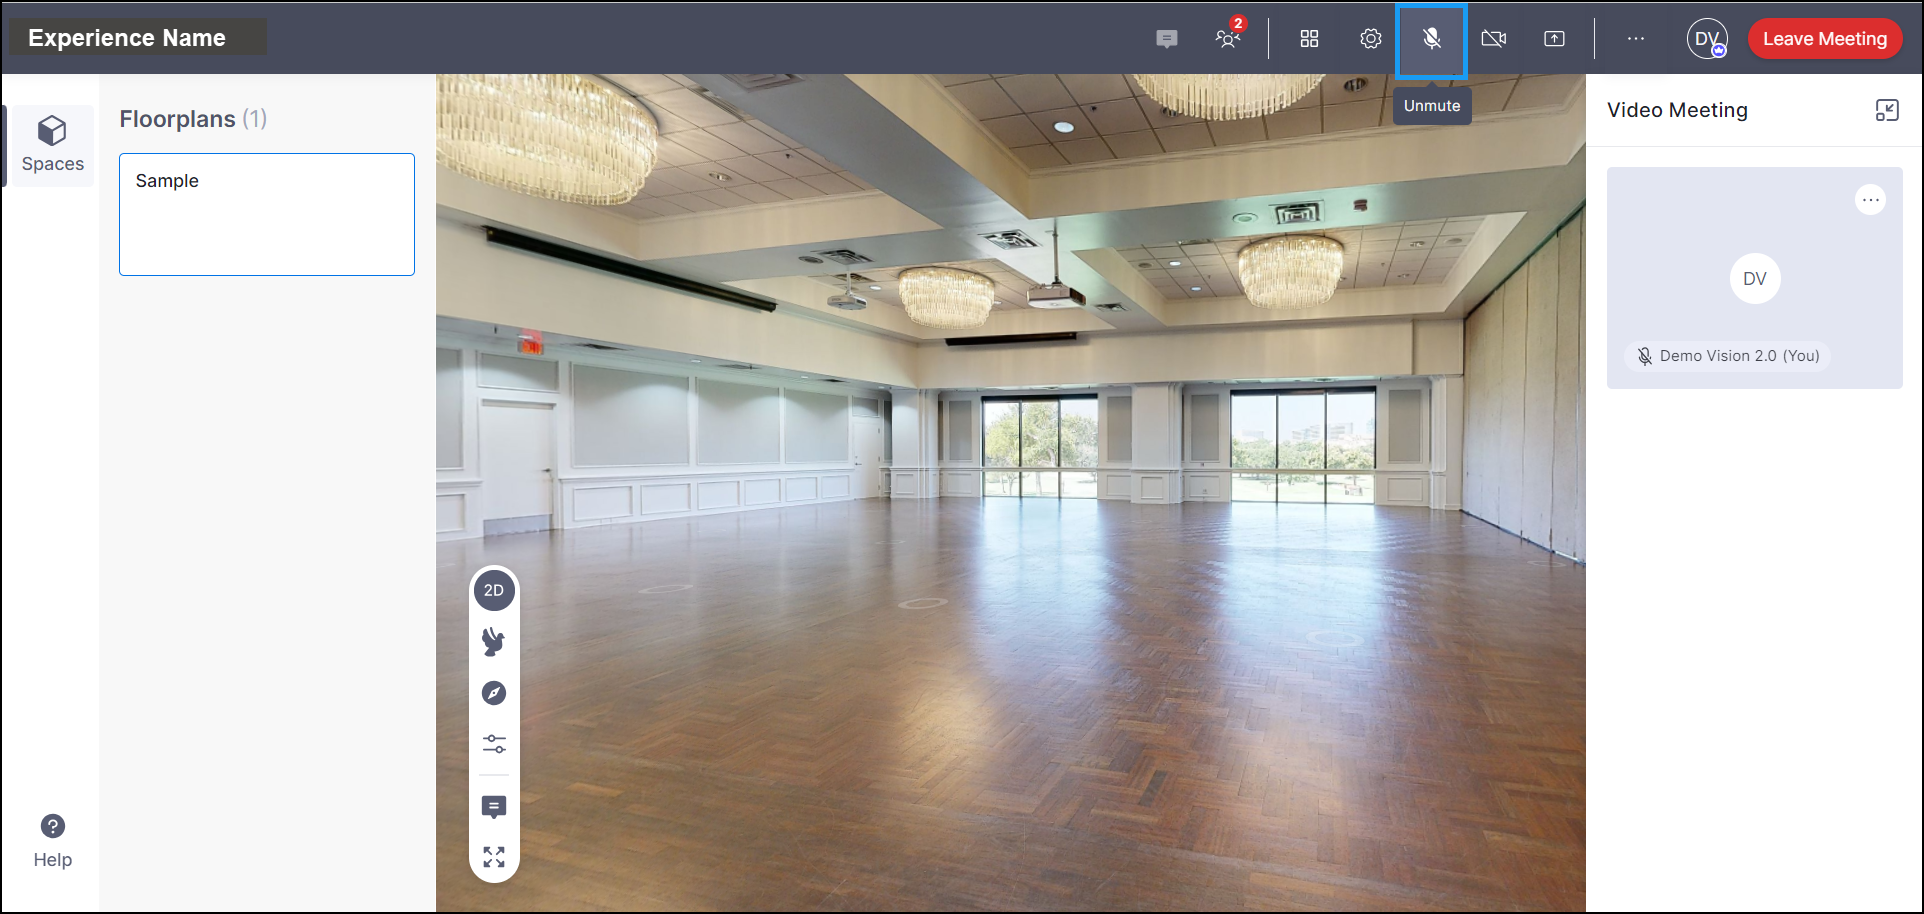This screenshot has width=1924, height=914.
Task: Open meeting settings gear icon
Action: point(1370,39)
